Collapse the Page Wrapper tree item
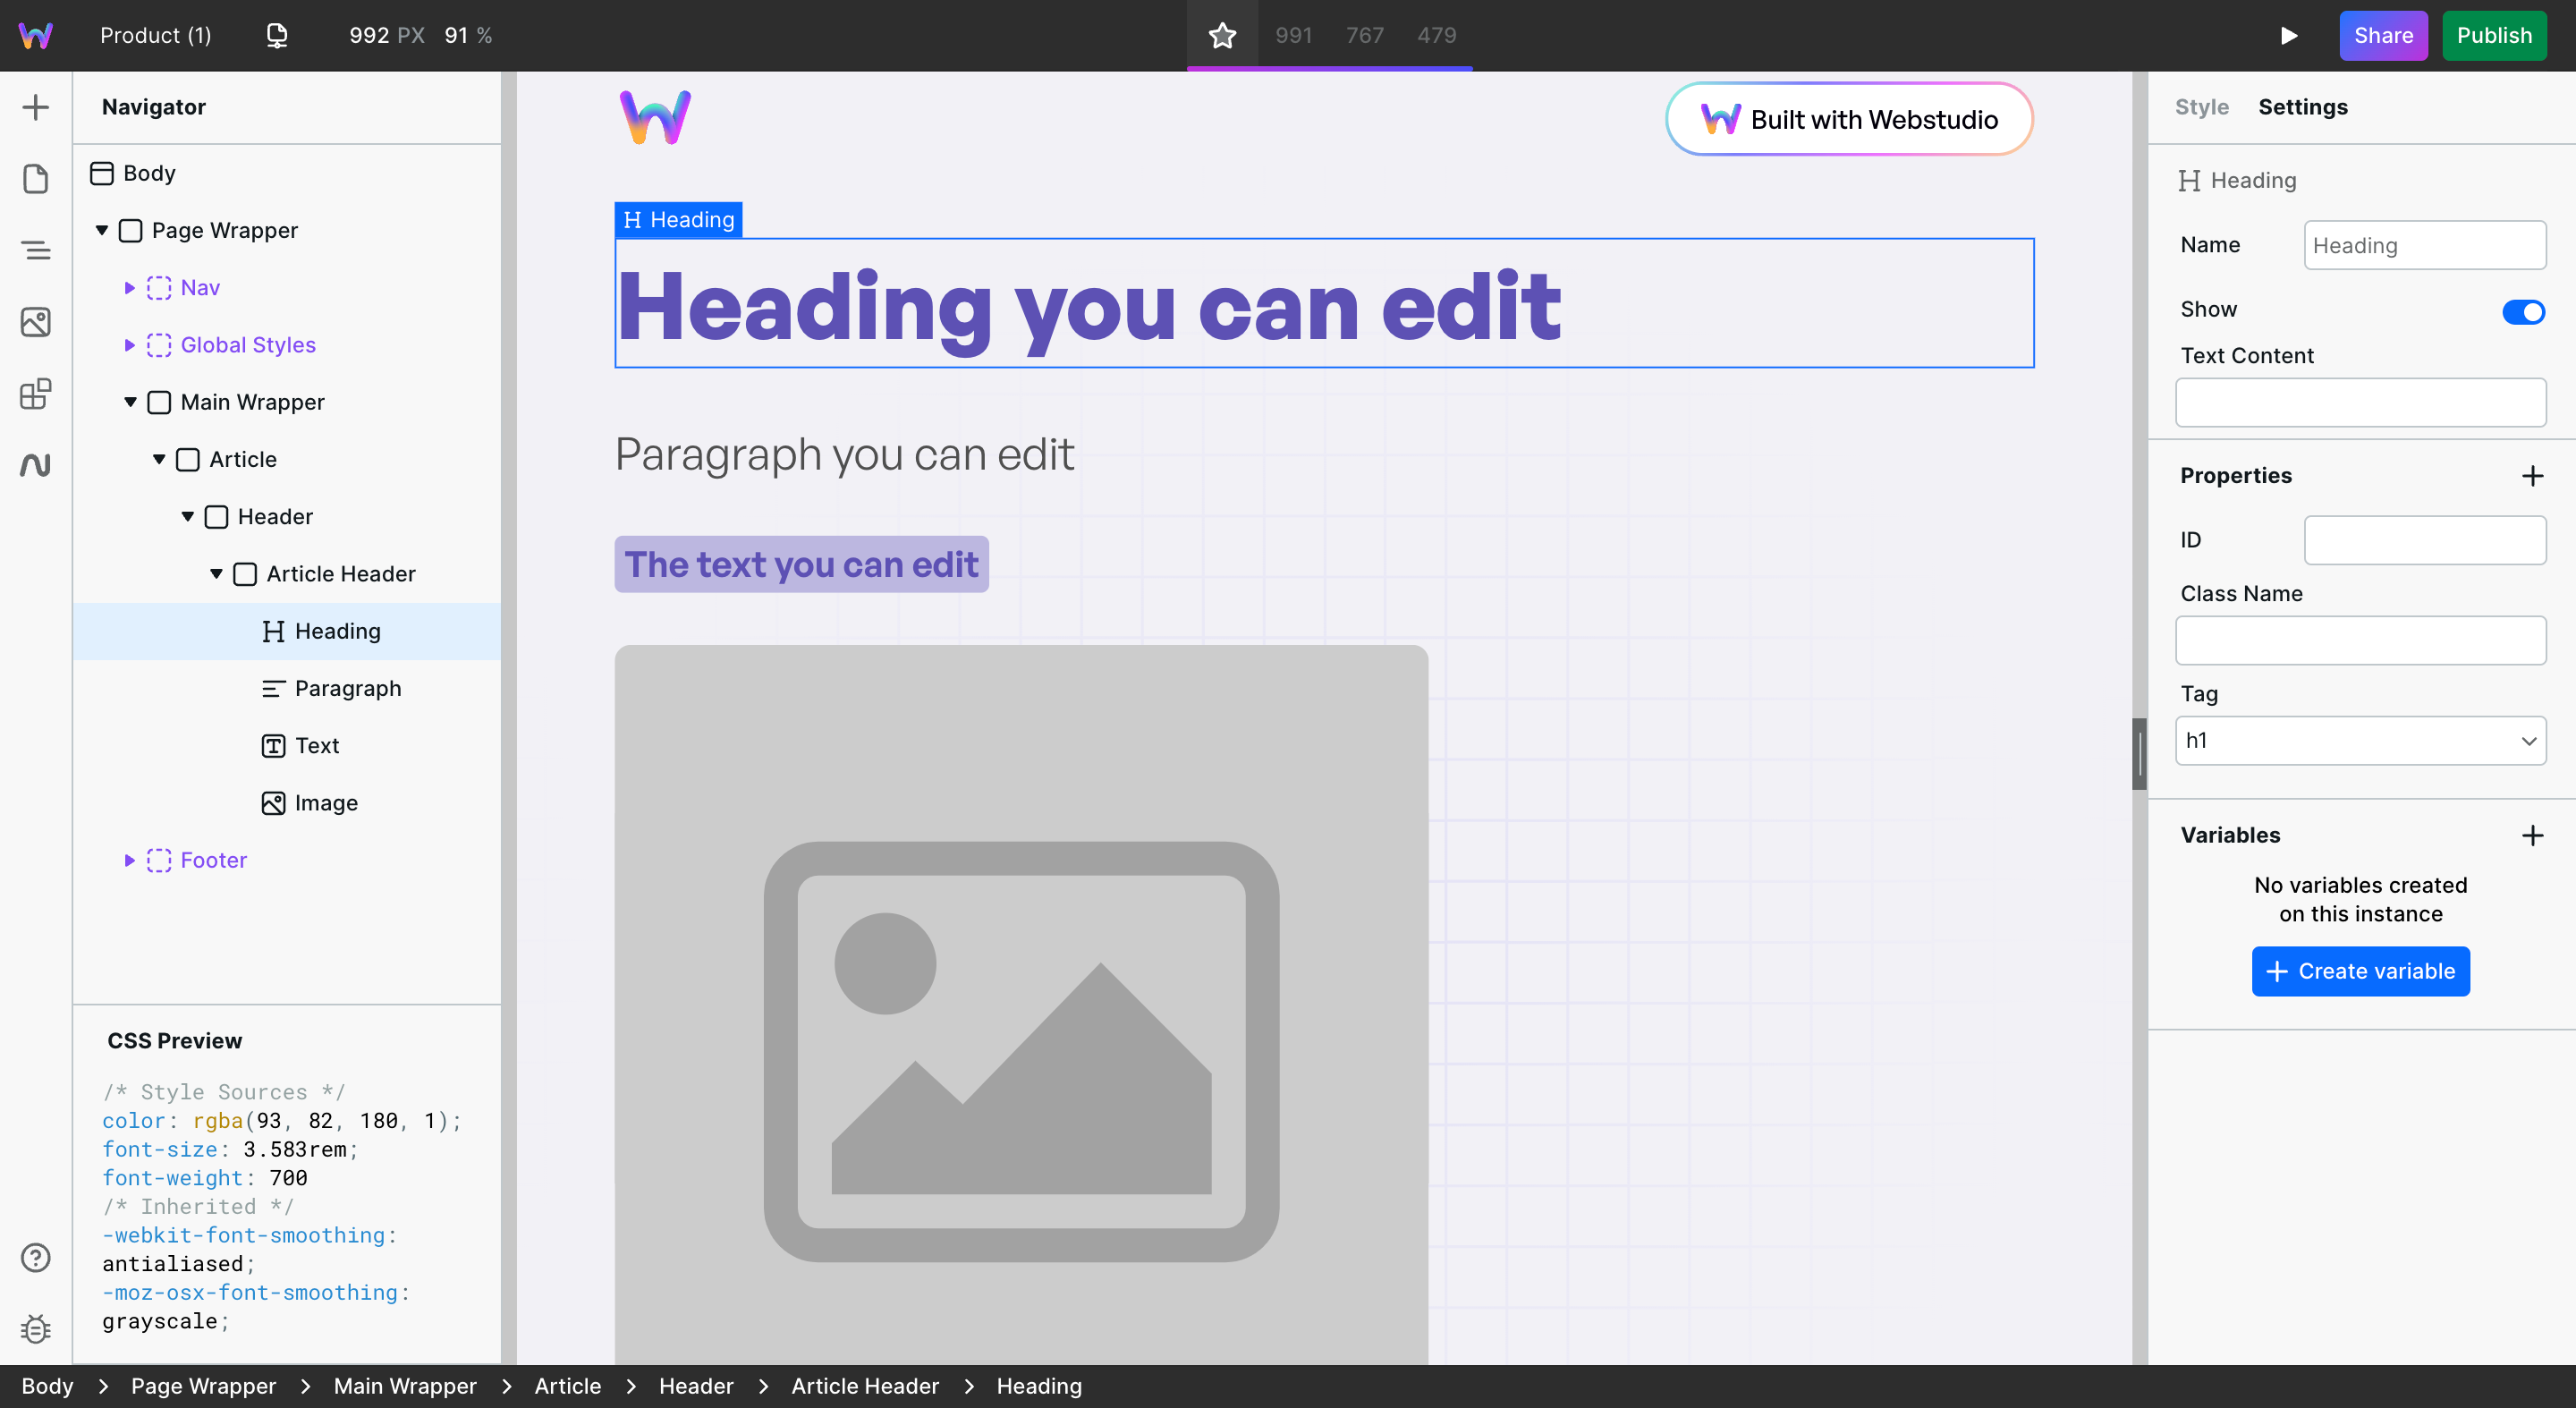2576x1408 pixels. click(x=102, y=230)
